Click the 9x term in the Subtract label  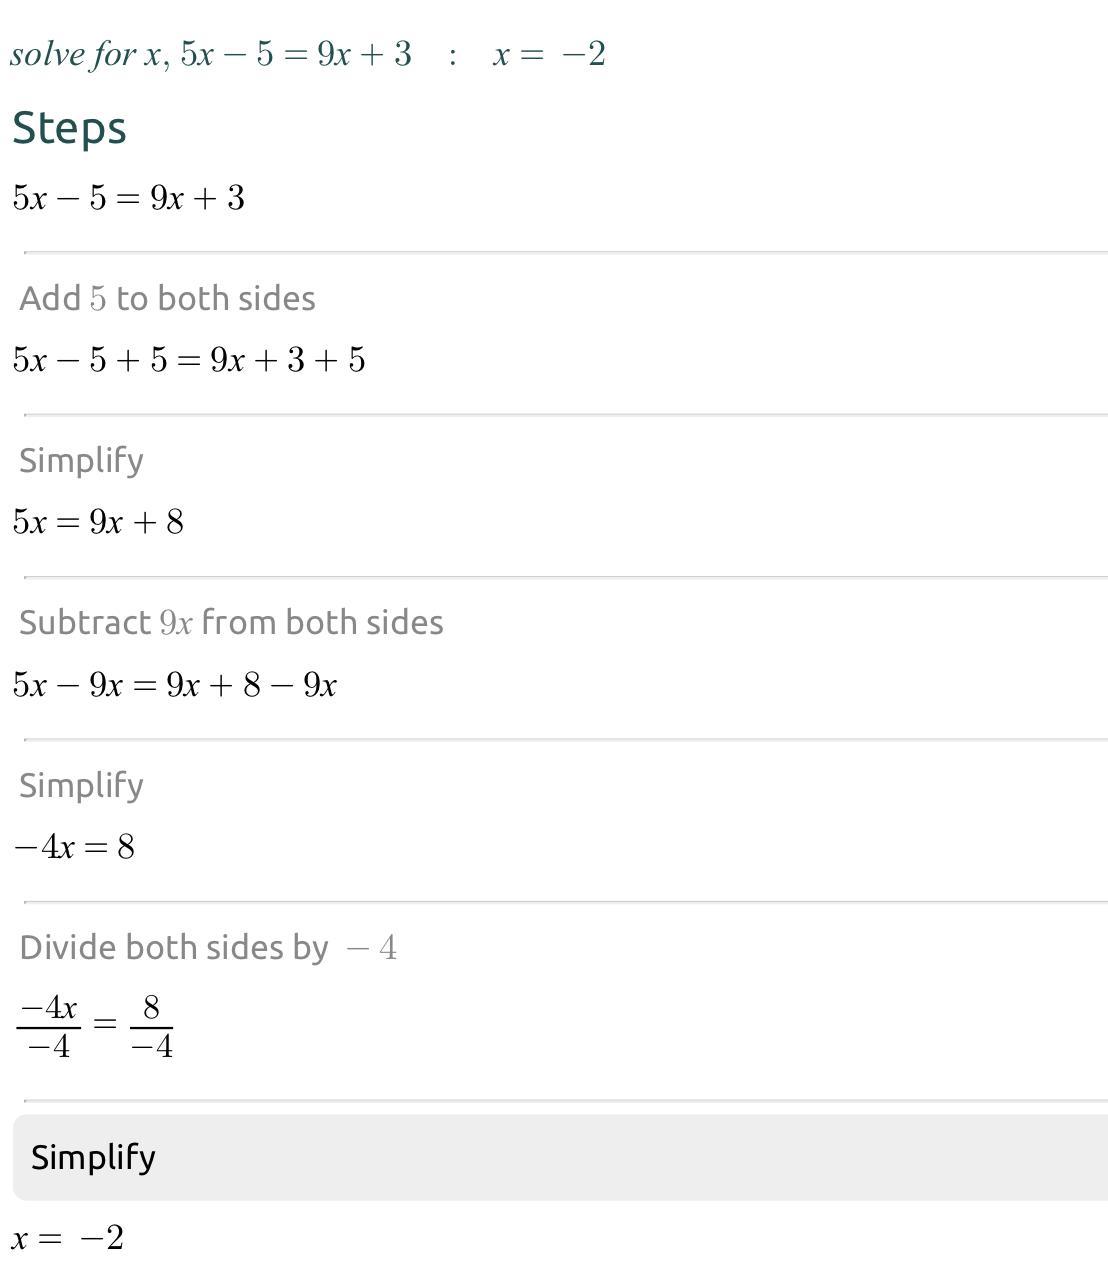click(x=176, y=622)
